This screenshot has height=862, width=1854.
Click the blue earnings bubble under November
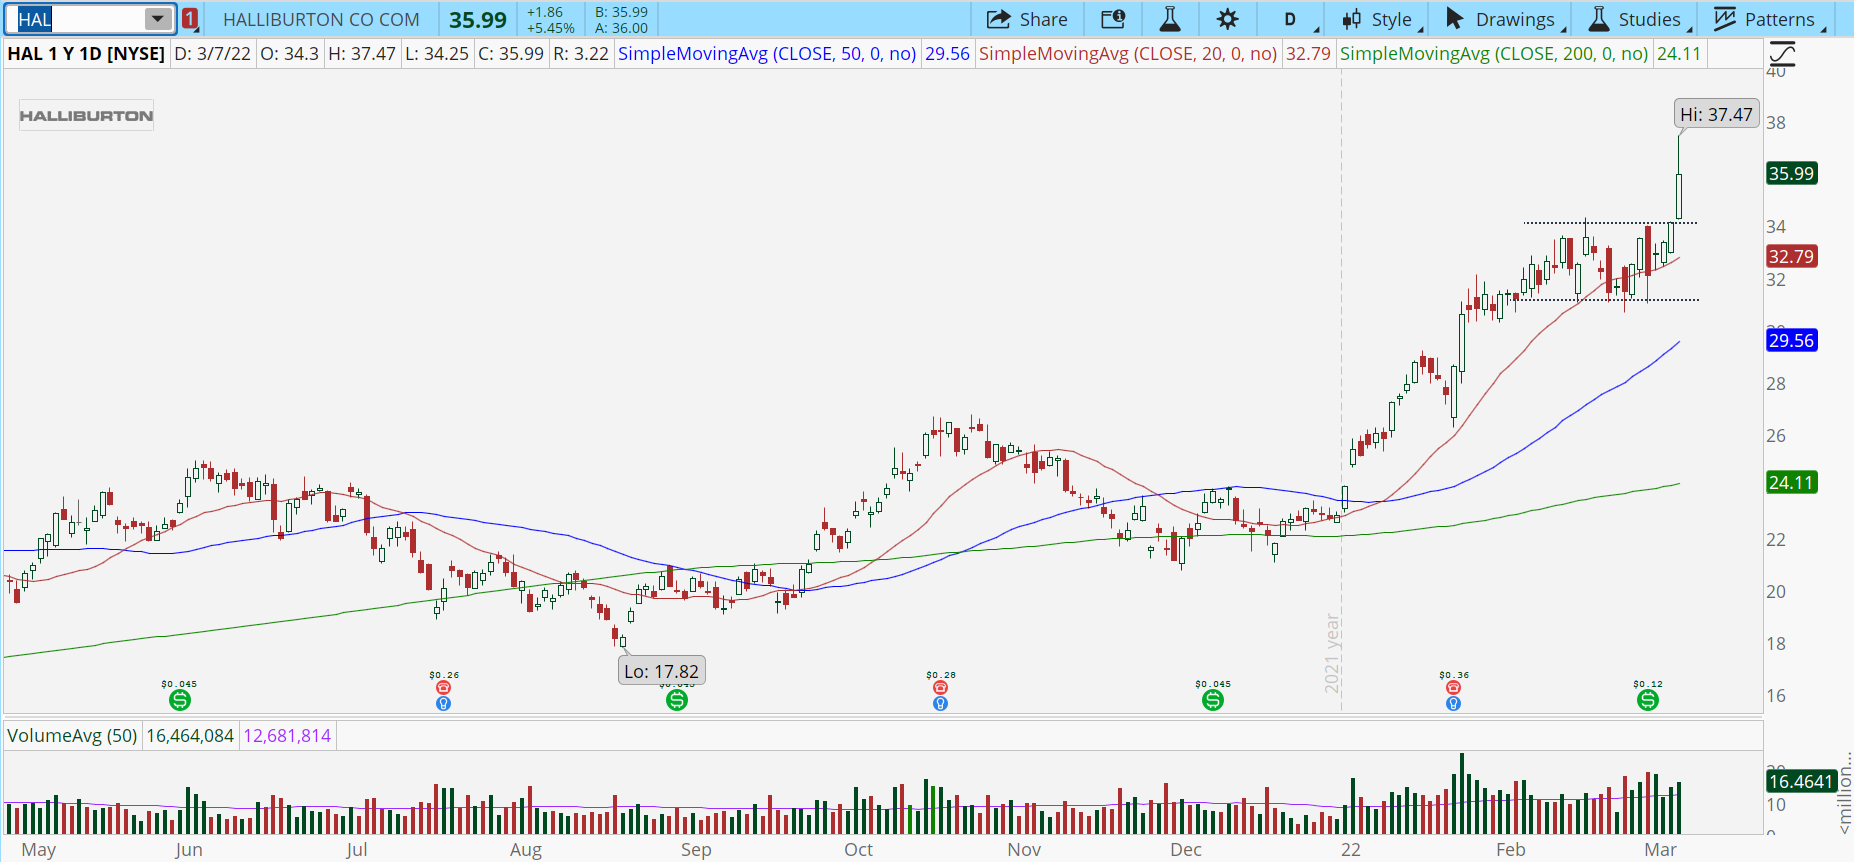point(940,704)
